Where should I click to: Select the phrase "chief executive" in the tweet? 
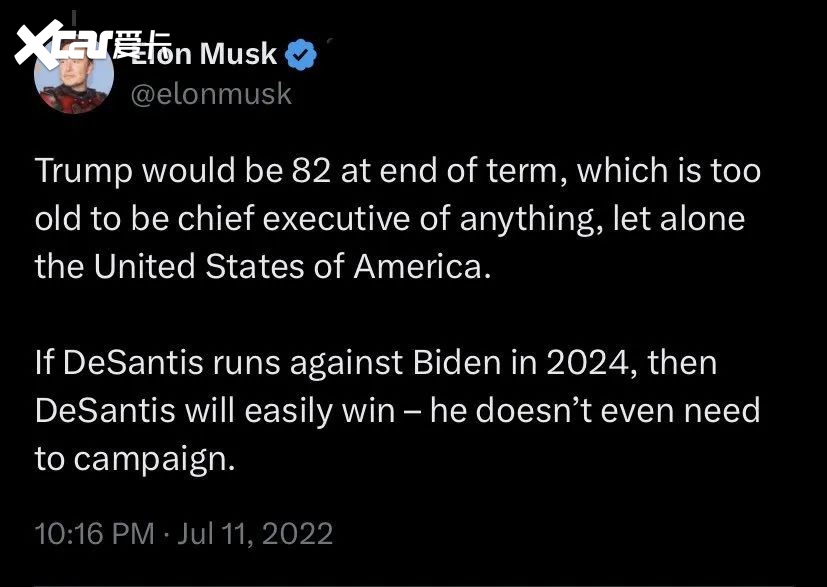point(293,219)
